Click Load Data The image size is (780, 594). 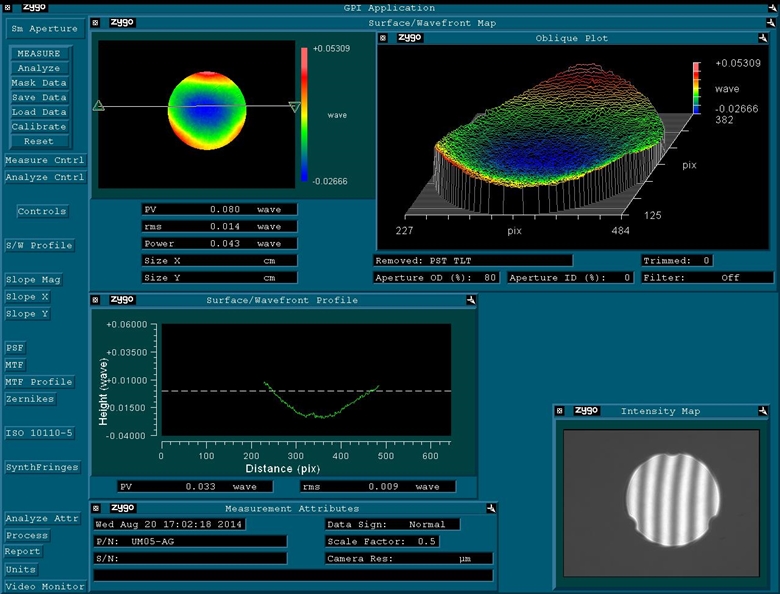click(x=40, y=112)
